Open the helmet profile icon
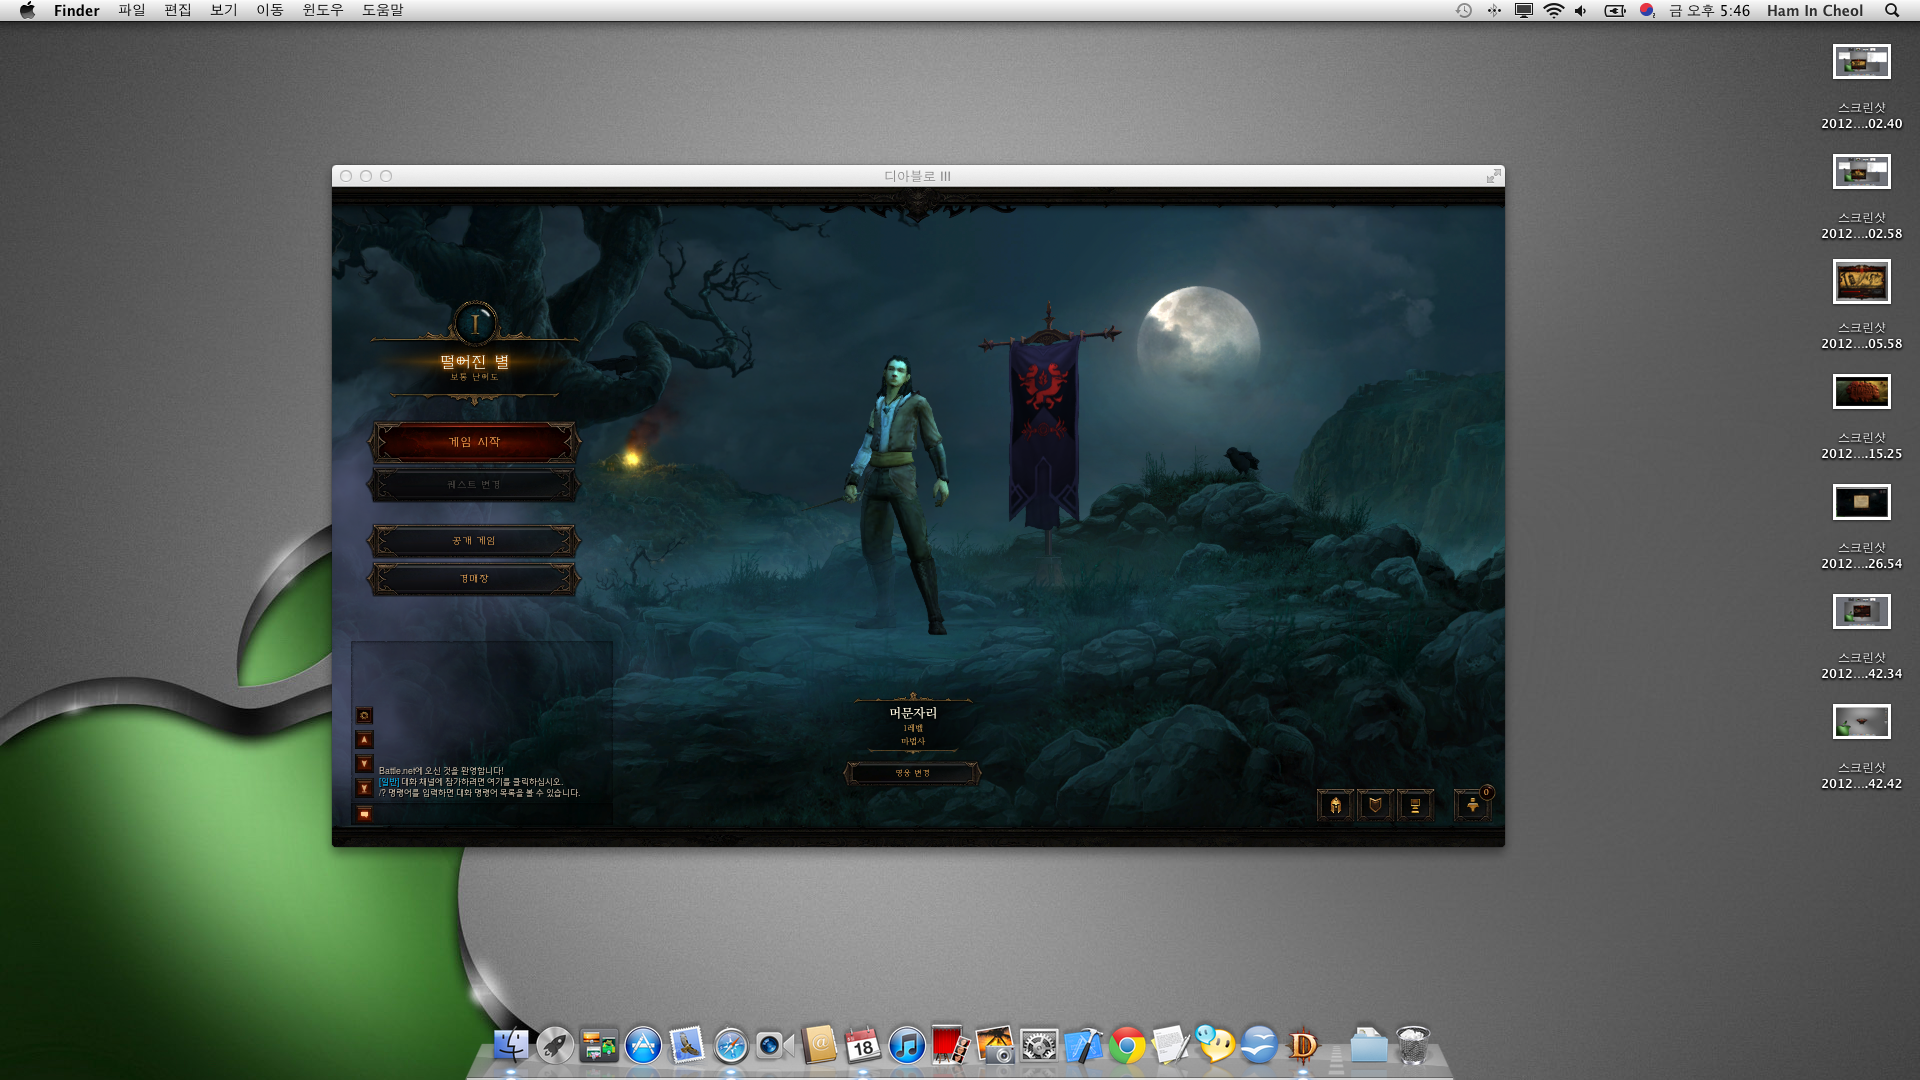Screen dimensions: 1920x1080 (x=1335, y=805)
